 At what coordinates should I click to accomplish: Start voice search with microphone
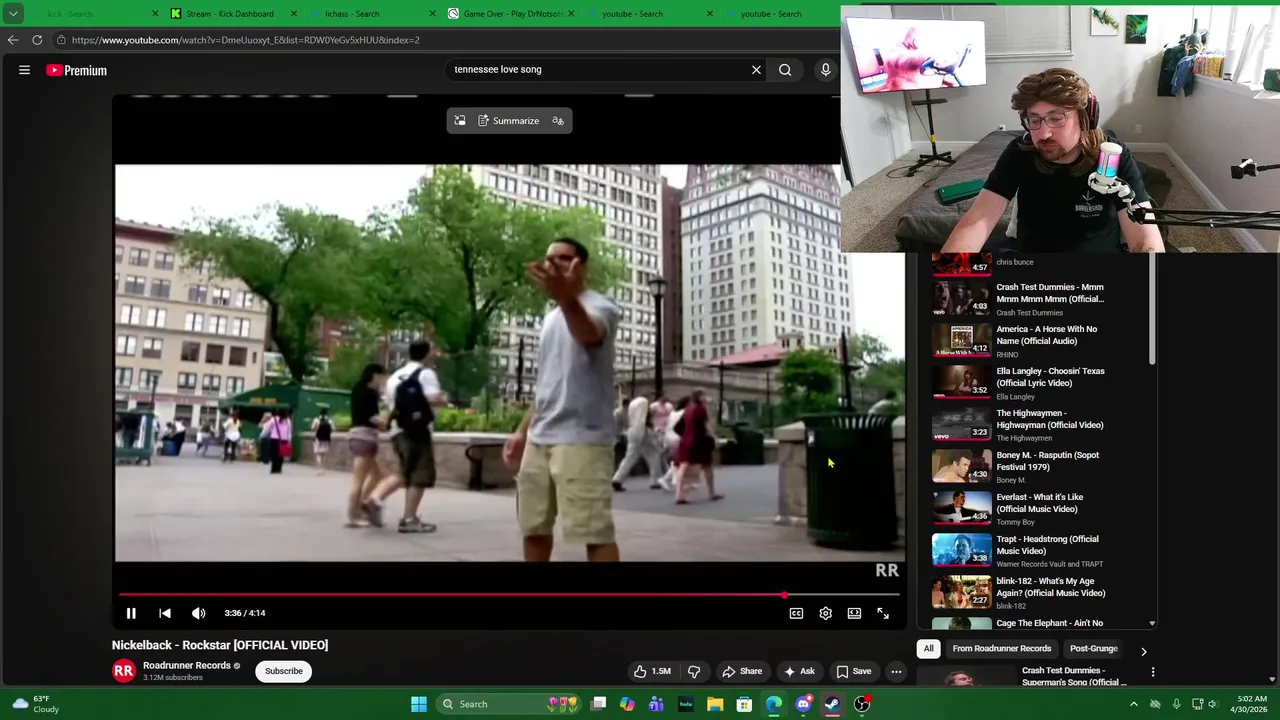826,70
